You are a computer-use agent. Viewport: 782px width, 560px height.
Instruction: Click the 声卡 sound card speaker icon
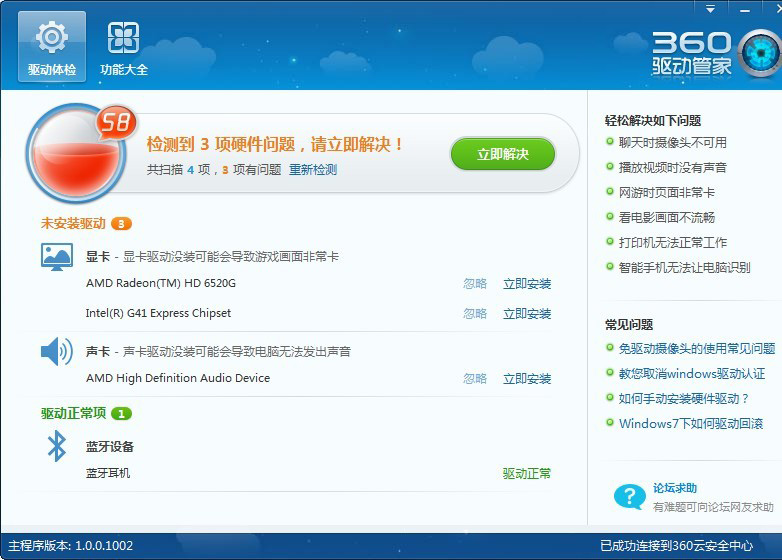(57, 352)
